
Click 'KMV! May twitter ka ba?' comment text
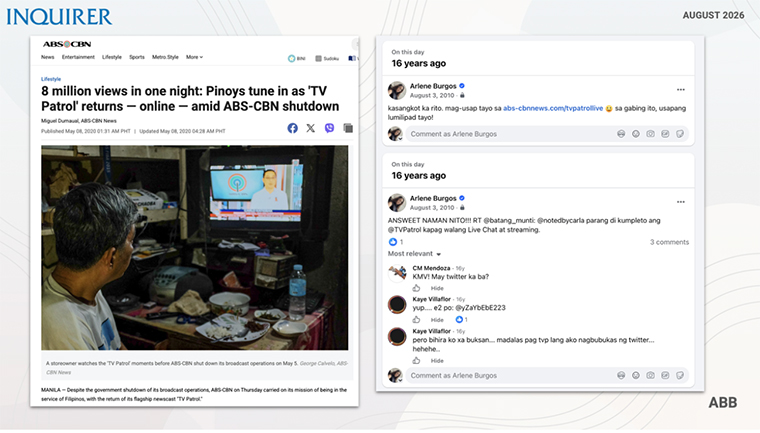point(450,276)
